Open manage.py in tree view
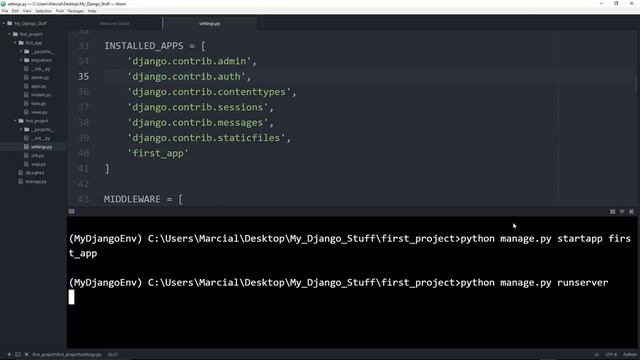This screenshot has height=360, width=640. pyautogui.click(x=33, y=182)
